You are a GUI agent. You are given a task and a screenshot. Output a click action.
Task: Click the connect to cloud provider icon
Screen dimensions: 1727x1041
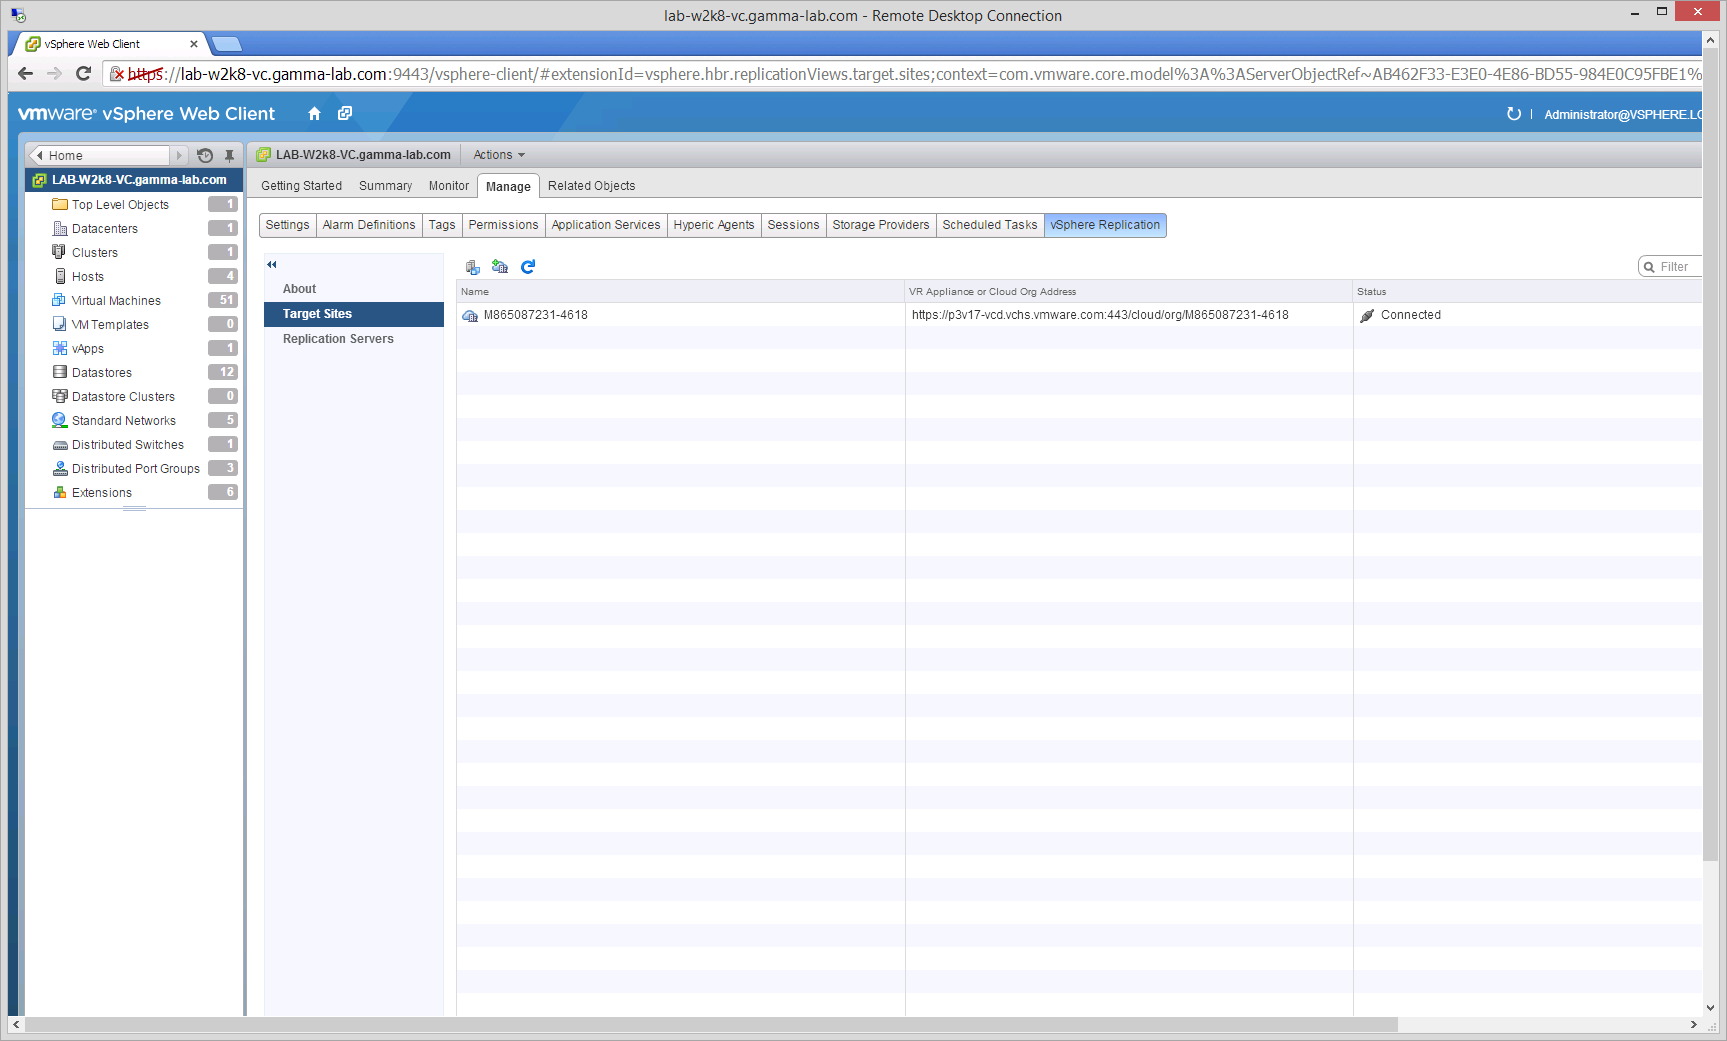pos(500,267)
